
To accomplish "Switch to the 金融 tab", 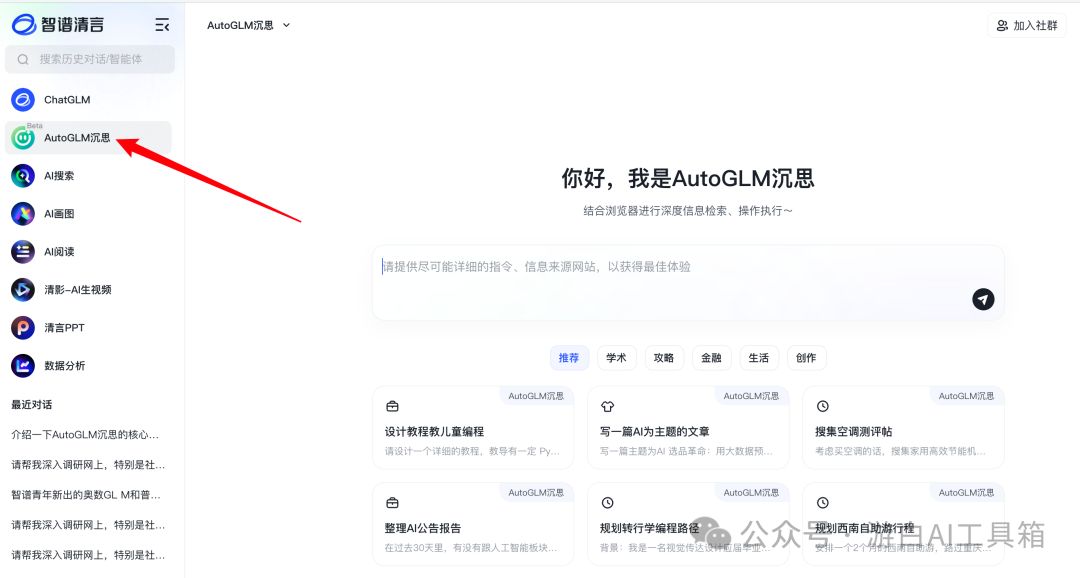I will click(x=712, y=358).
